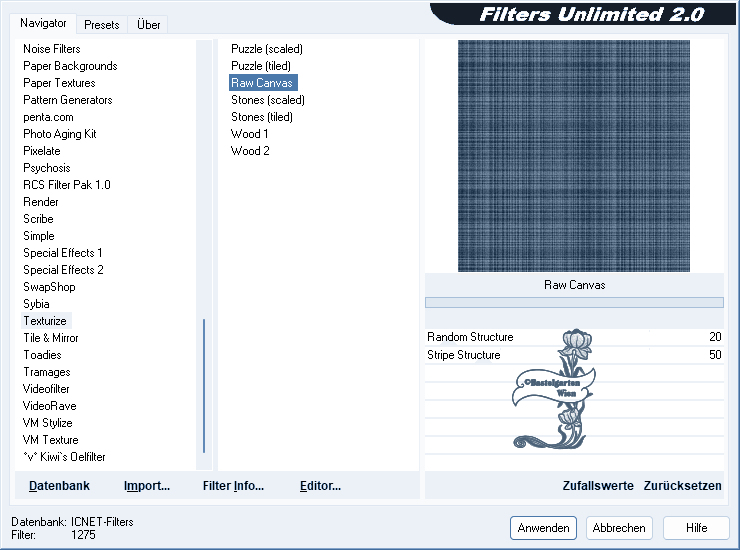Select Psychosis category
740x550 pixels.
[x=46, y=168]
